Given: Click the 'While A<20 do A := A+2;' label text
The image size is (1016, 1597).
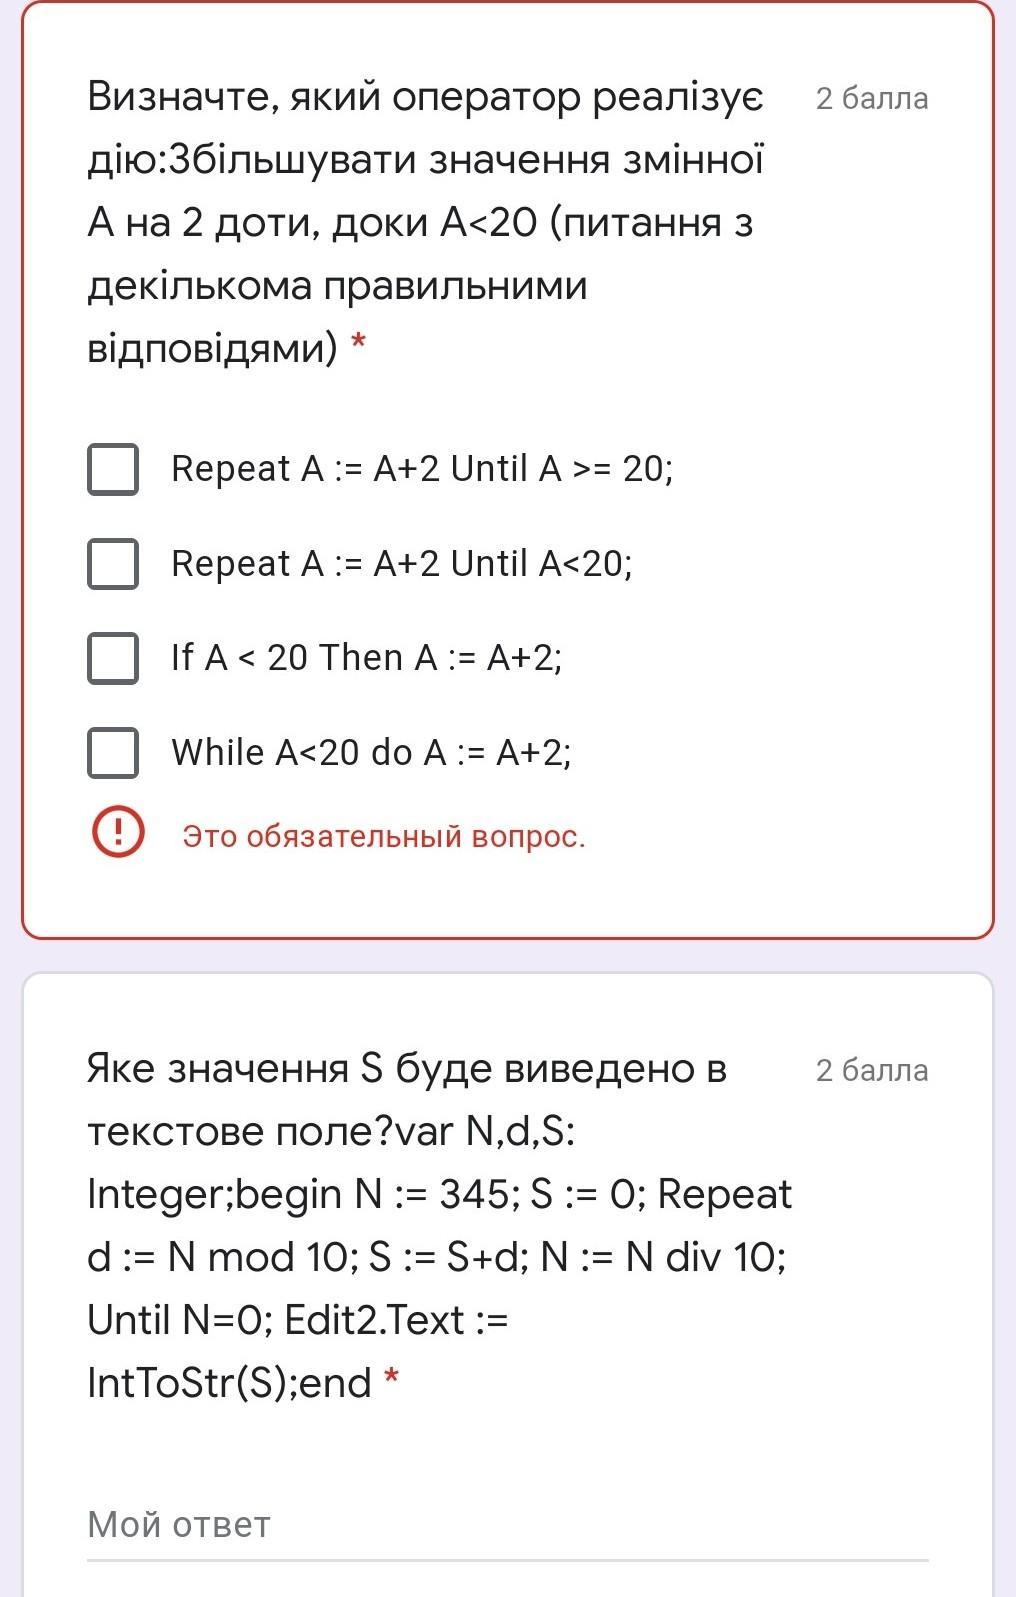Looking at the screenshot, I should tap(371, 753).
